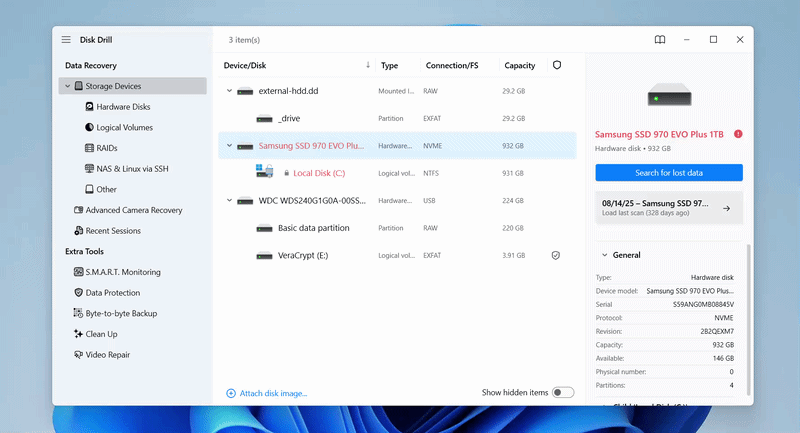This screenshot has height=433, width=800.
Task: Select the WDC WDS240G1G0A-00SS disk row
Action: [397, 200]
